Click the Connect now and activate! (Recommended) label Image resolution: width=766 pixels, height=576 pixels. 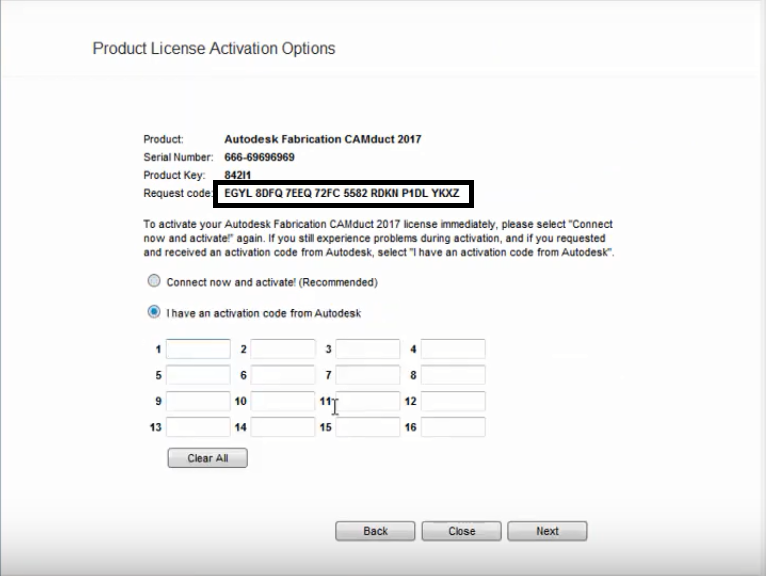coord(272,282)
